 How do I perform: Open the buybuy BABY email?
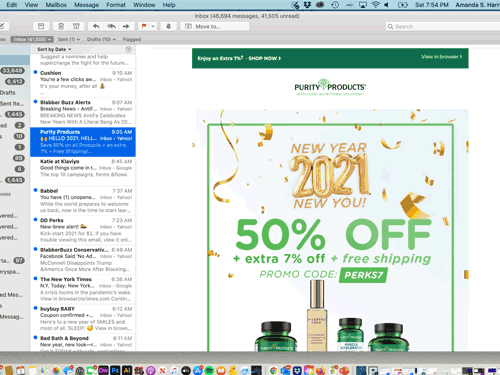(83, 319)
